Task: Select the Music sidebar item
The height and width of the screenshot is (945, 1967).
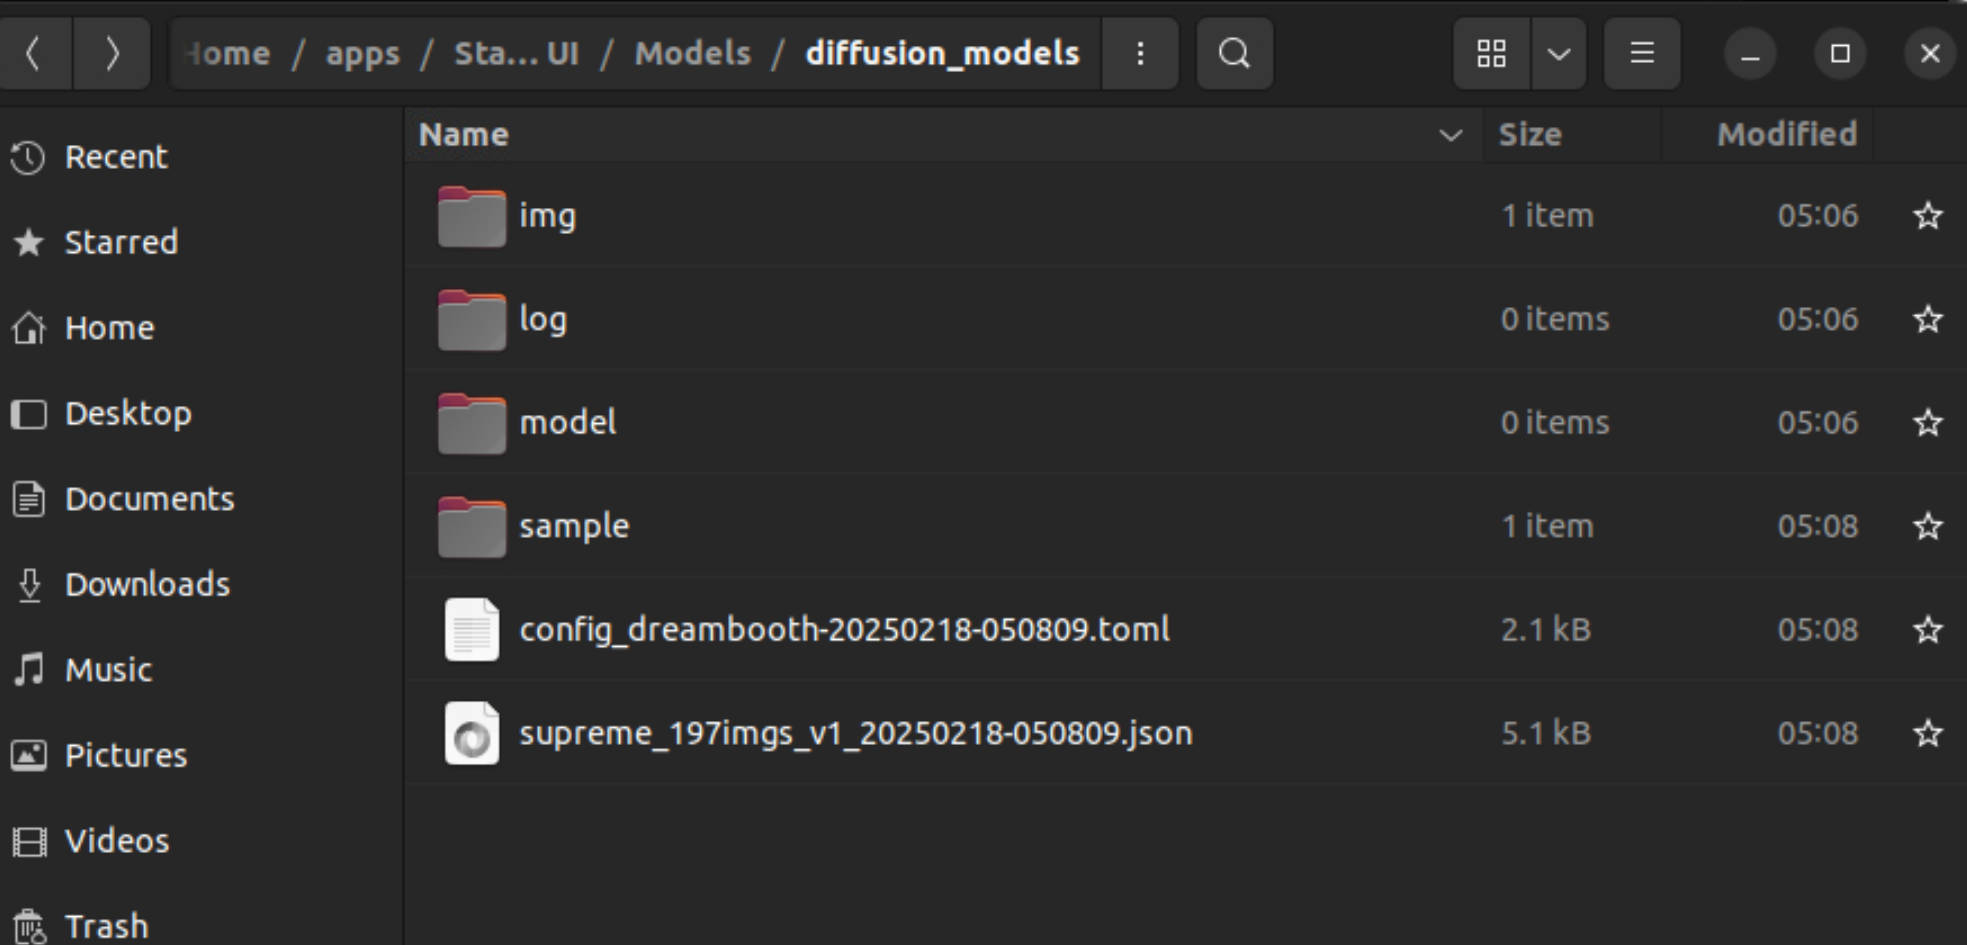Action: (x=107, y=670)
